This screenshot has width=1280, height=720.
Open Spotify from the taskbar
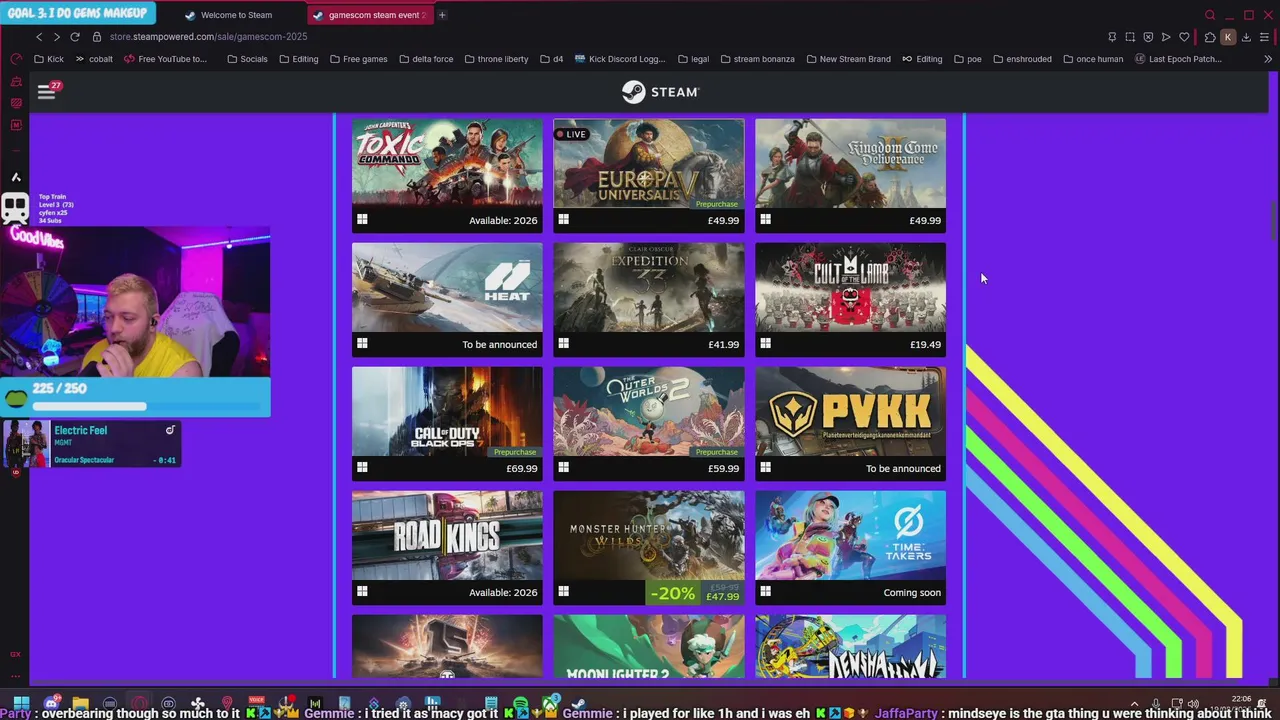(x=520, y=703)
